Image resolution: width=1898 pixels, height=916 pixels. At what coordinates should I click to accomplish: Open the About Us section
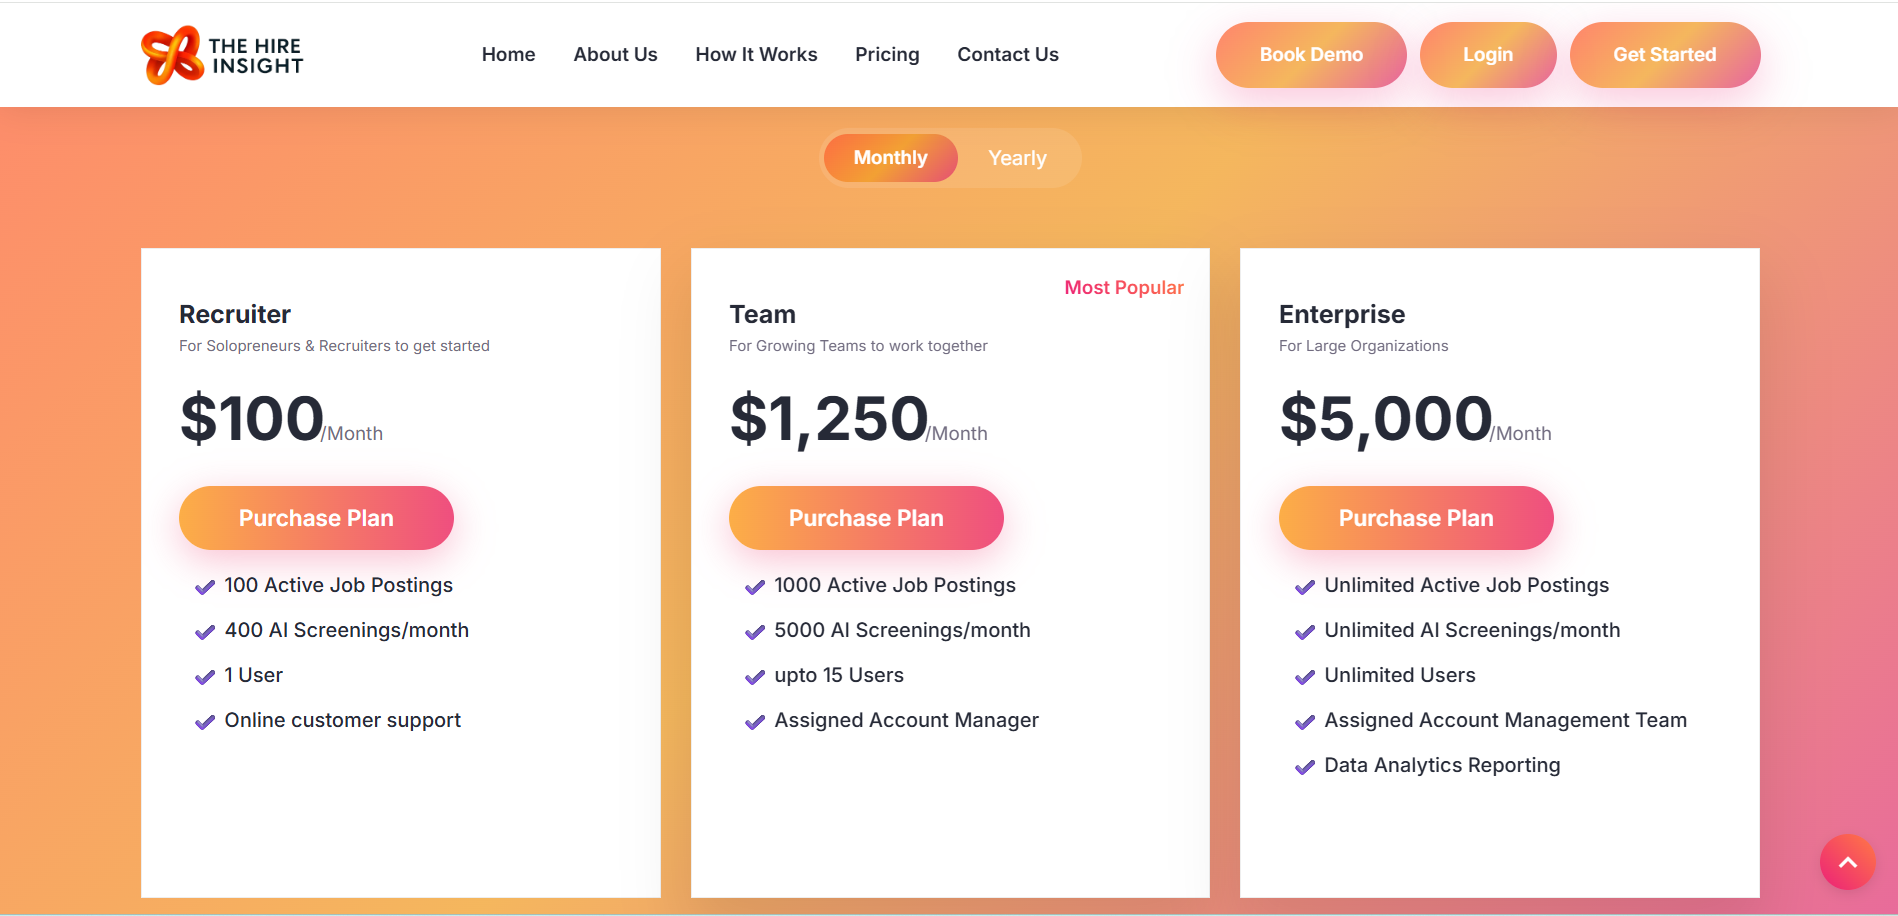click(615, 54)
